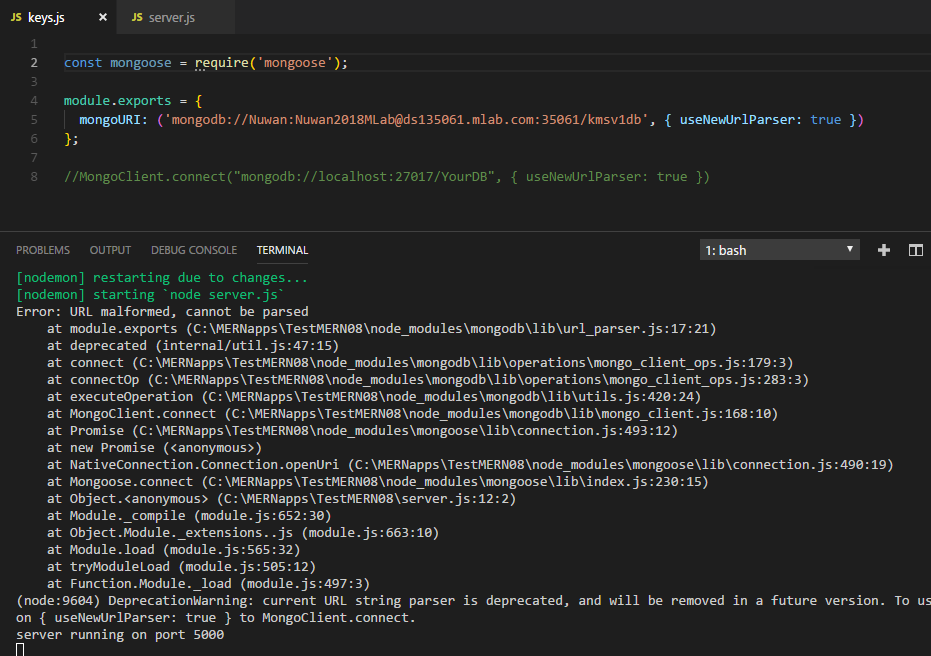Open the Problems panel tab

43,250
